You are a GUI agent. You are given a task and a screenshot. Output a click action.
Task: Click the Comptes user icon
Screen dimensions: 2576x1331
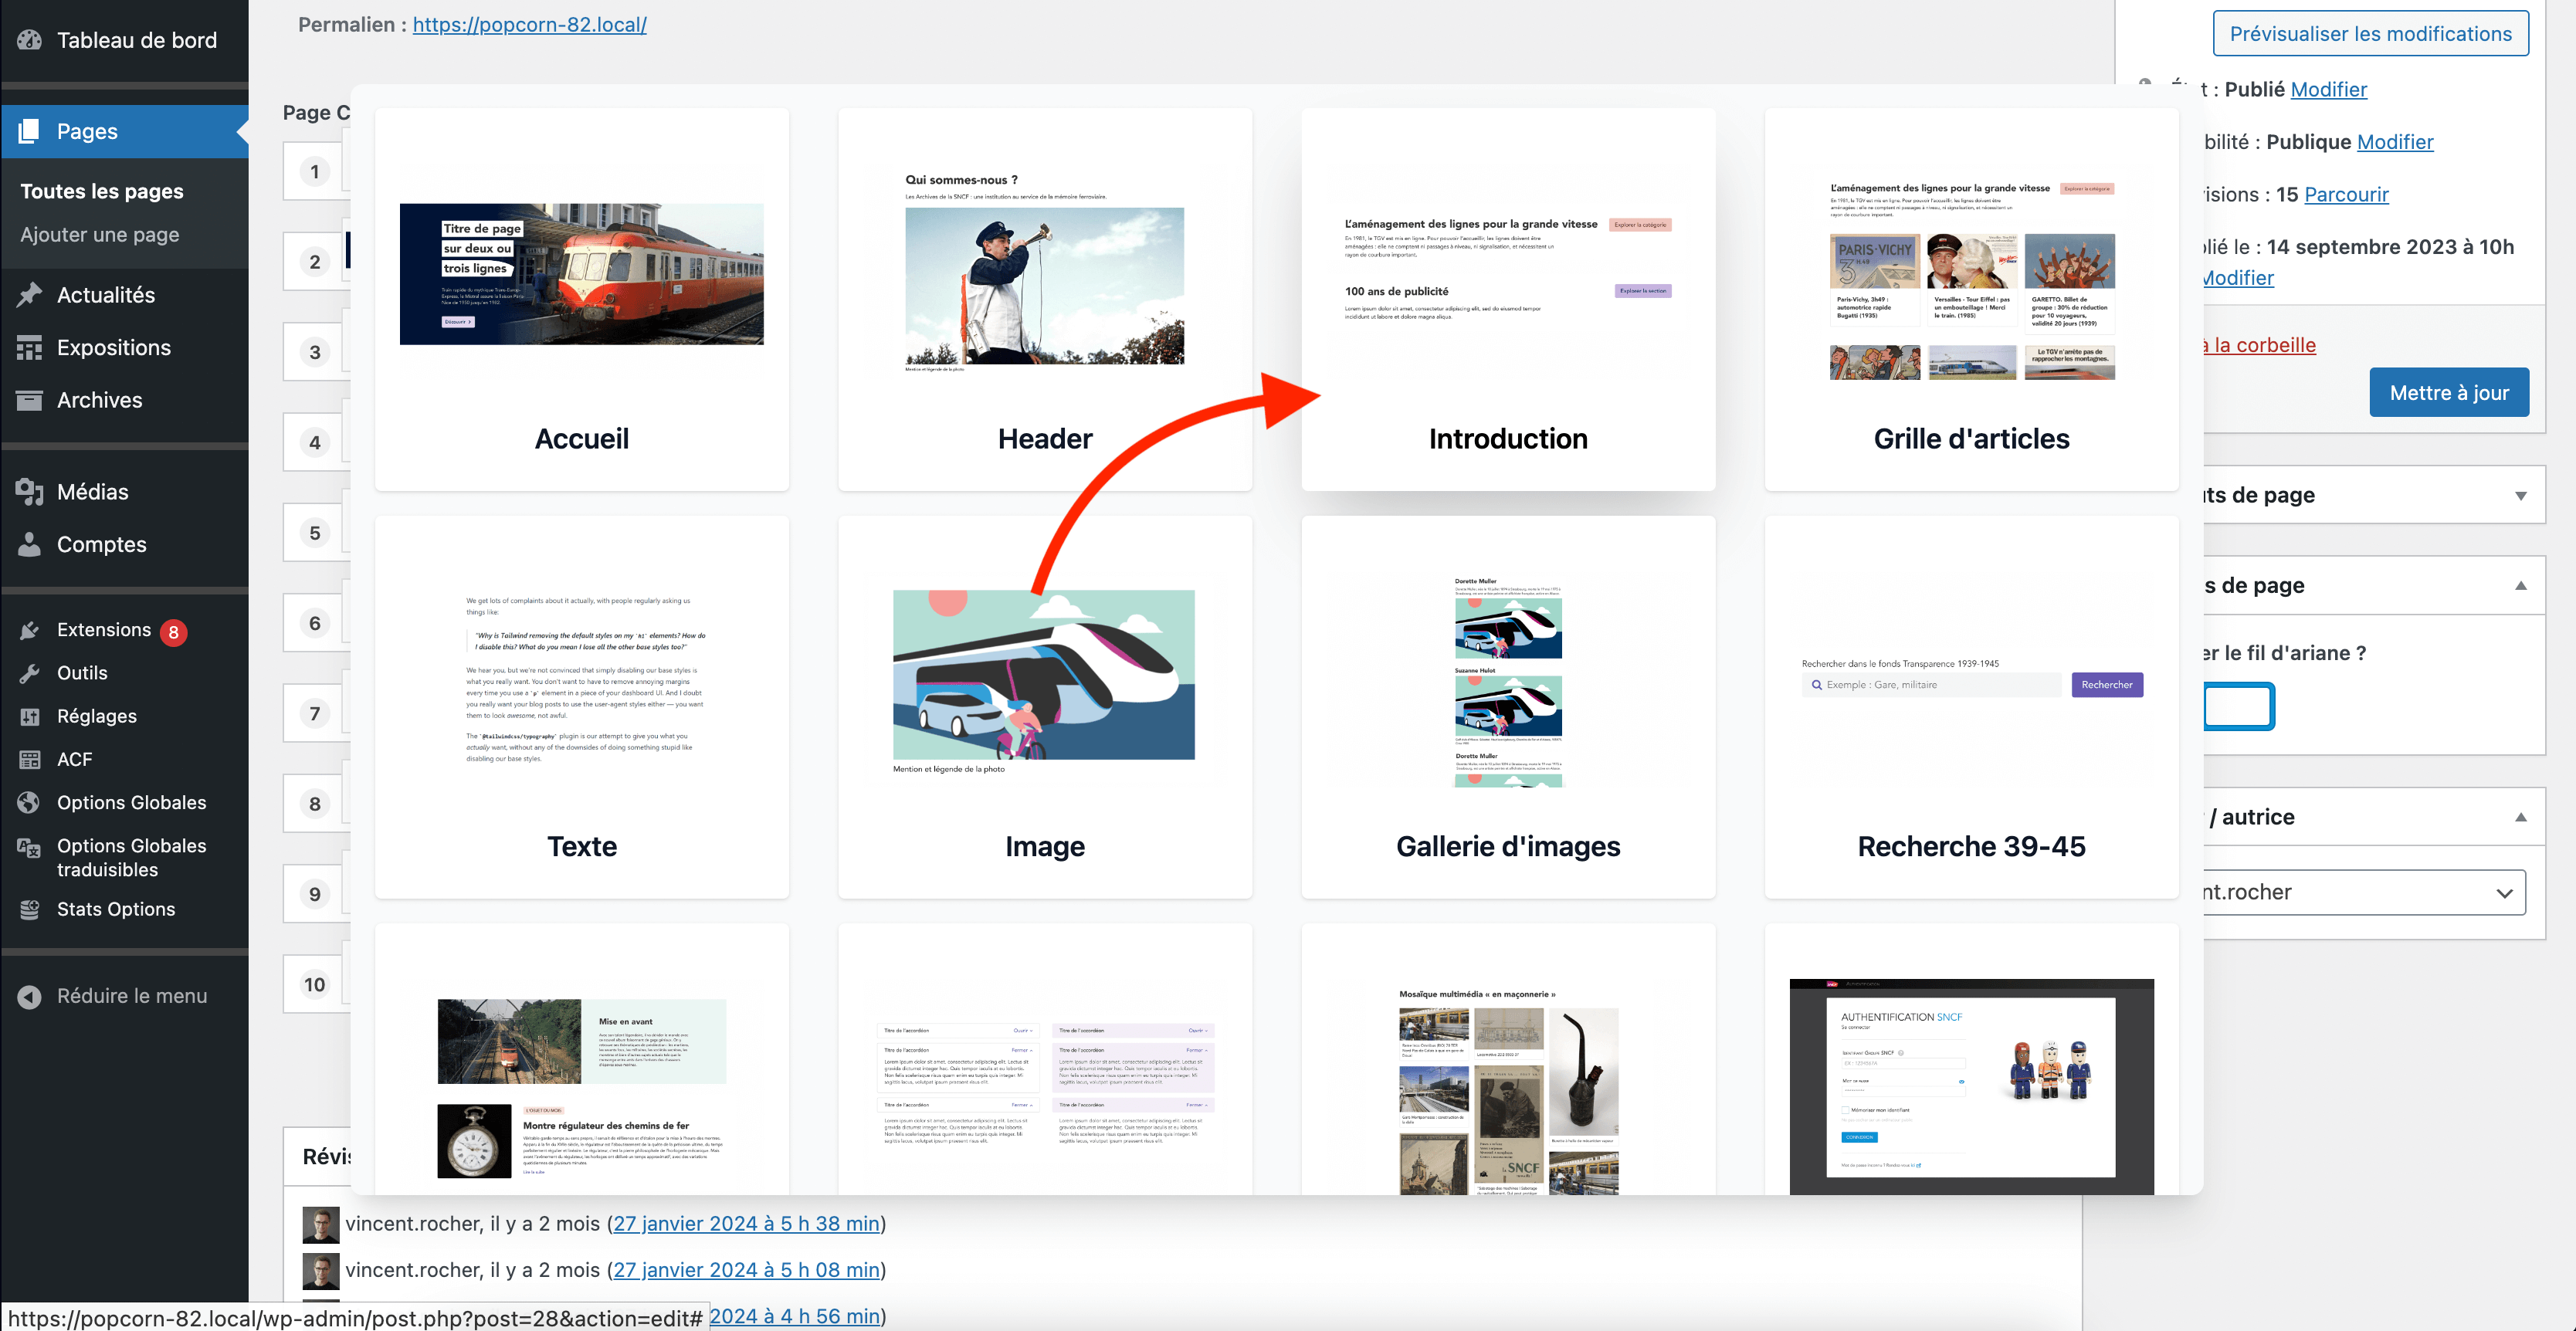click(x=30, y=544)
